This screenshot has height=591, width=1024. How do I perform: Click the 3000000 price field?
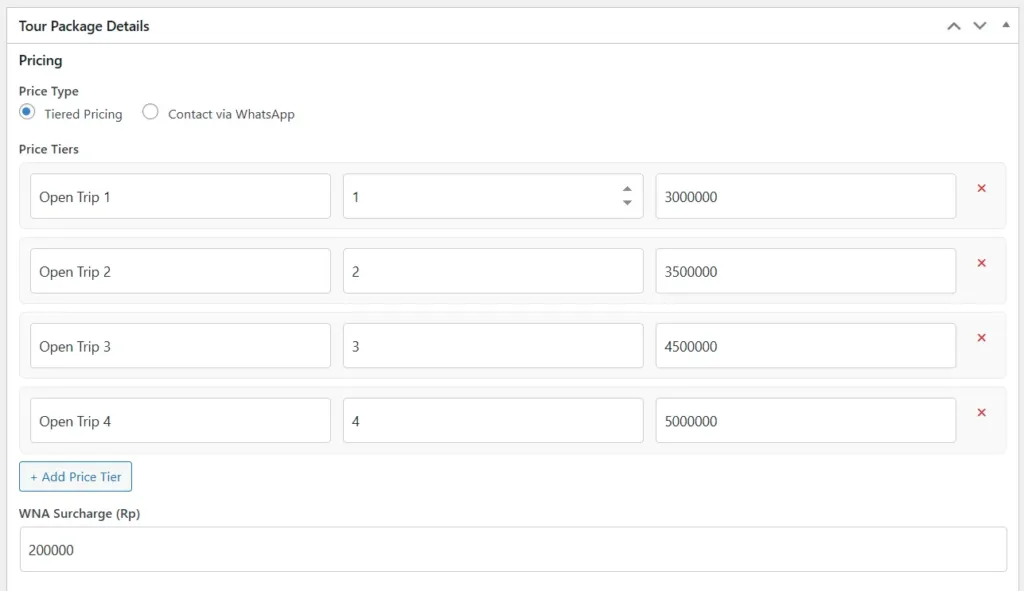tap(805, 196)
